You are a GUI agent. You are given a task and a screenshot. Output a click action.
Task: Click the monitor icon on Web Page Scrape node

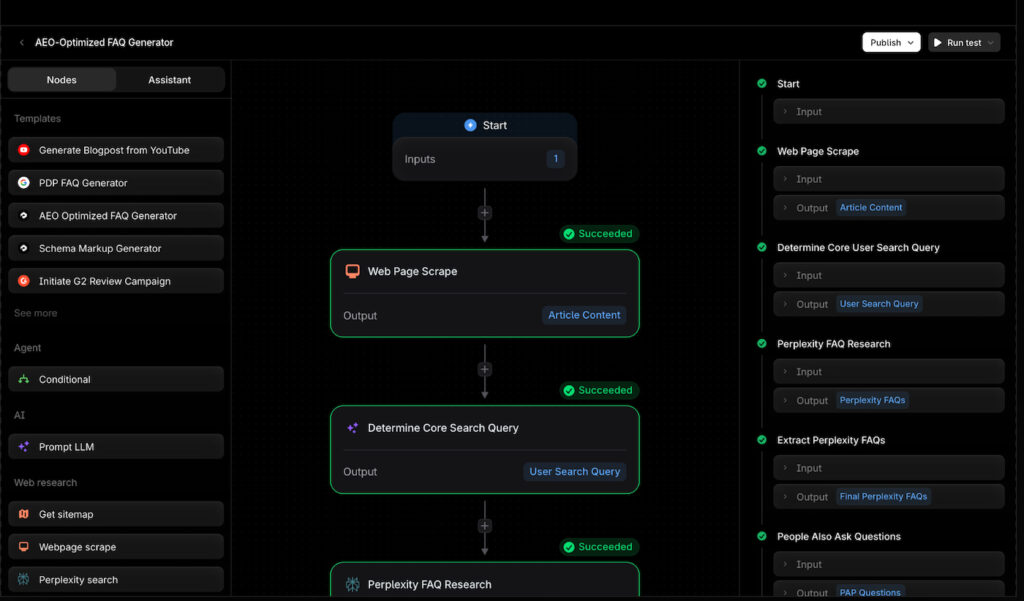352,271
